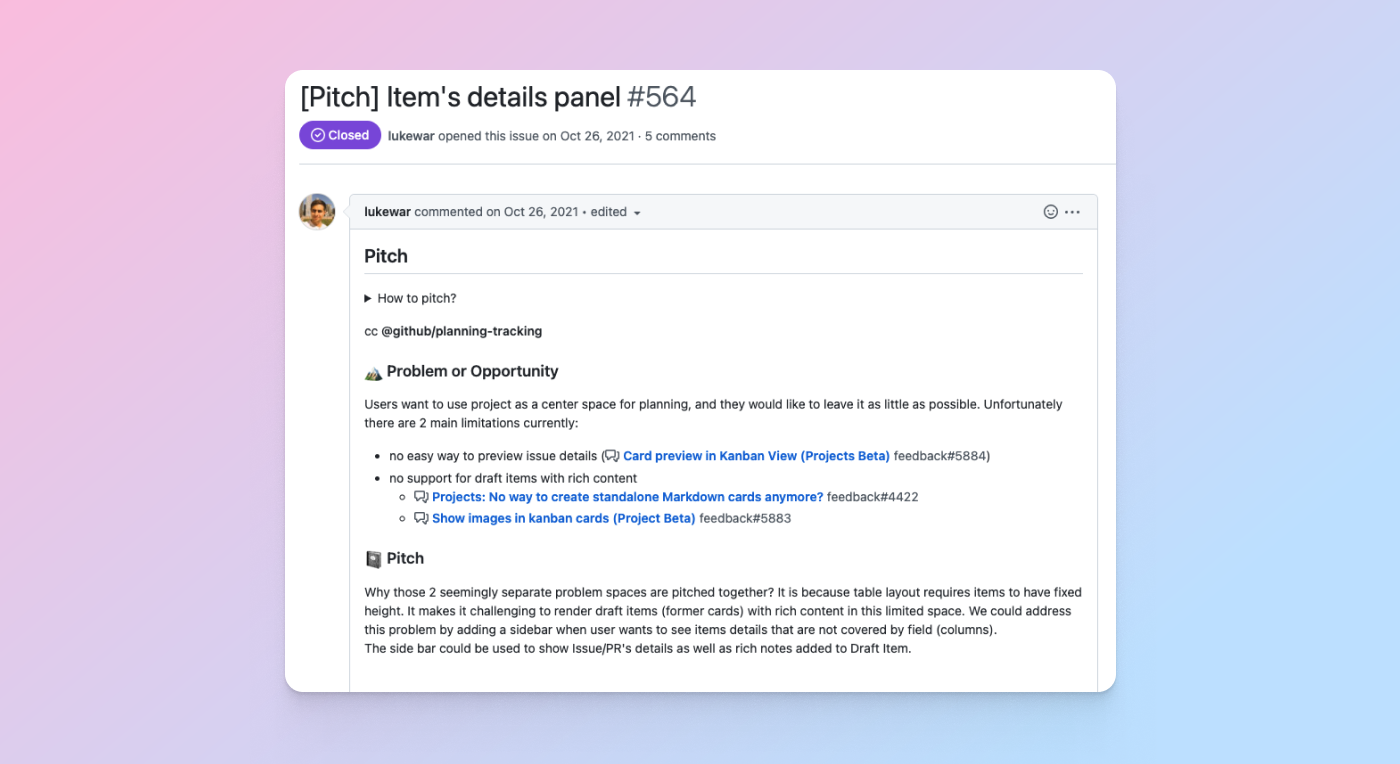Add an emoji reaction to the comment

pyautogui.click(x=1050, y=212)
